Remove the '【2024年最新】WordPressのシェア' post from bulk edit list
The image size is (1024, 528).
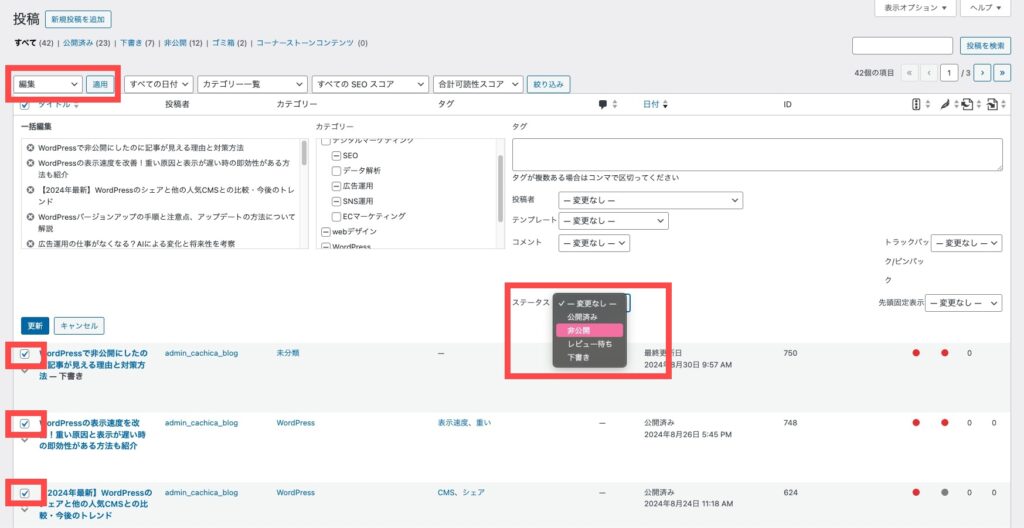30,190
